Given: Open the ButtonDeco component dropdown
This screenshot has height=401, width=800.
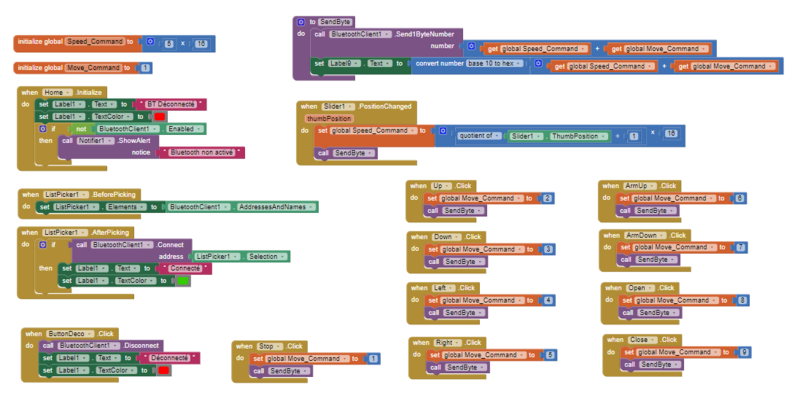Looking at the screenshot, I should click(88, 333).
